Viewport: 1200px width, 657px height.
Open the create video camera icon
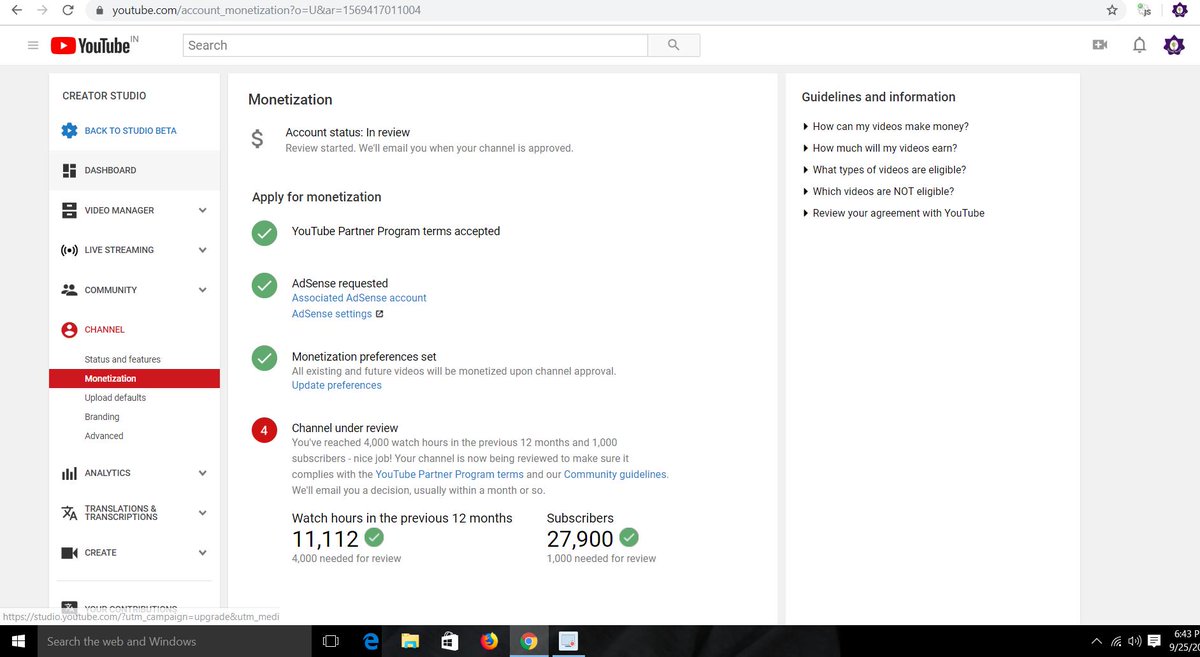pos(1100,45)
